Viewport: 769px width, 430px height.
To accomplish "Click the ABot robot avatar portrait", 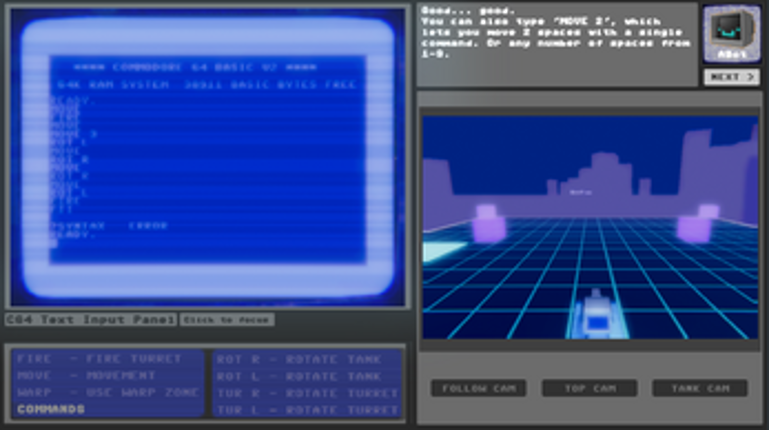I will (x=732, y=34).
